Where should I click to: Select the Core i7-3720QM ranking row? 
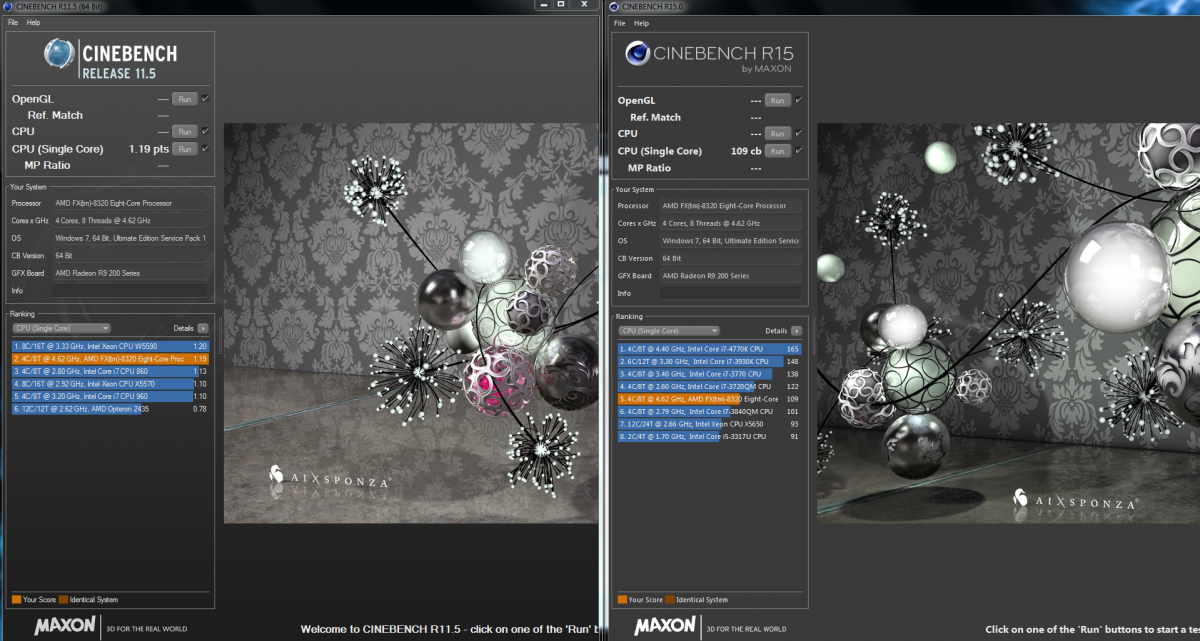pos(710,386)
